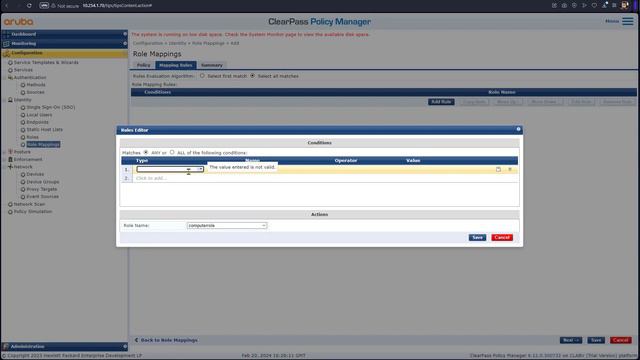
Task: Open Proxy Targets under Network
Action: click(42, 189)
